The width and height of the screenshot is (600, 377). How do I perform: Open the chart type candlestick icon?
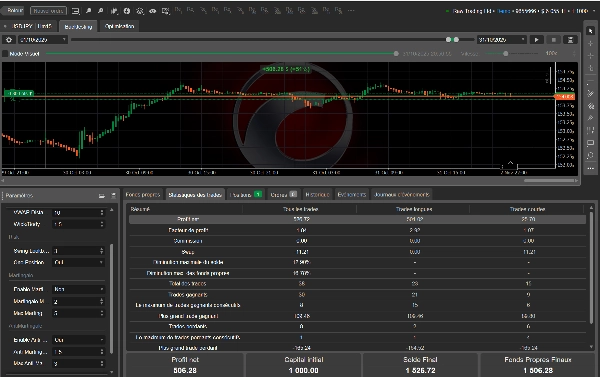pyautogui.click(x=114, y=11)
